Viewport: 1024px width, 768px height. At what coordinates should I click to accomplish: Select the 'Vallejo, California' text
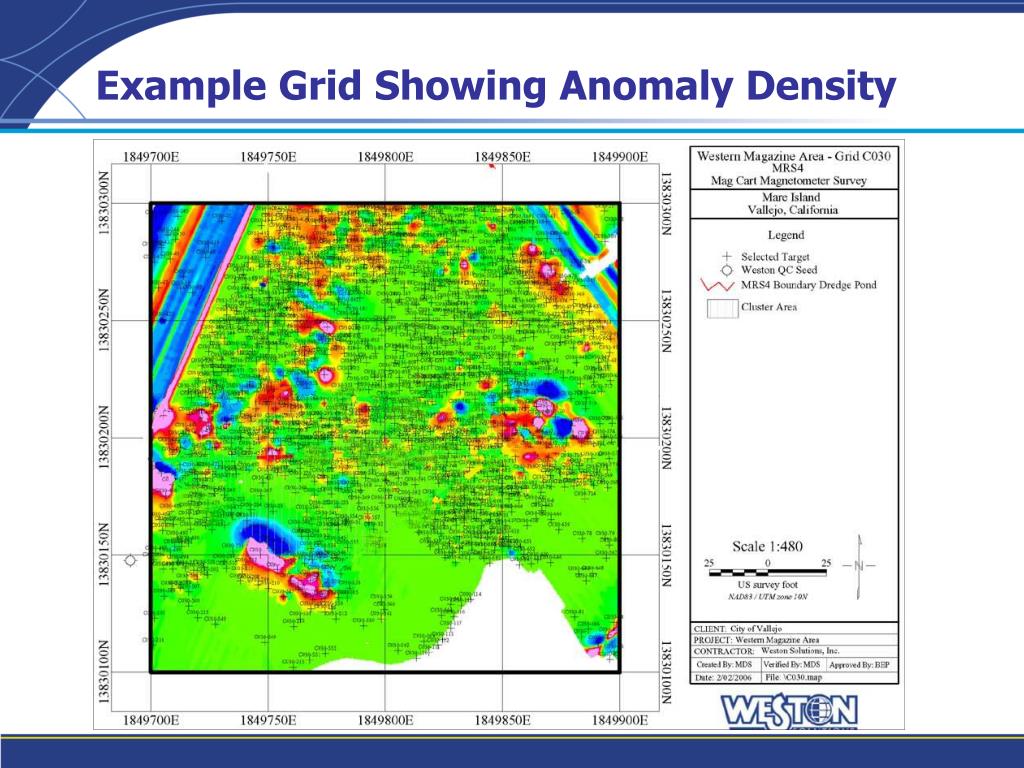point(792,210)
